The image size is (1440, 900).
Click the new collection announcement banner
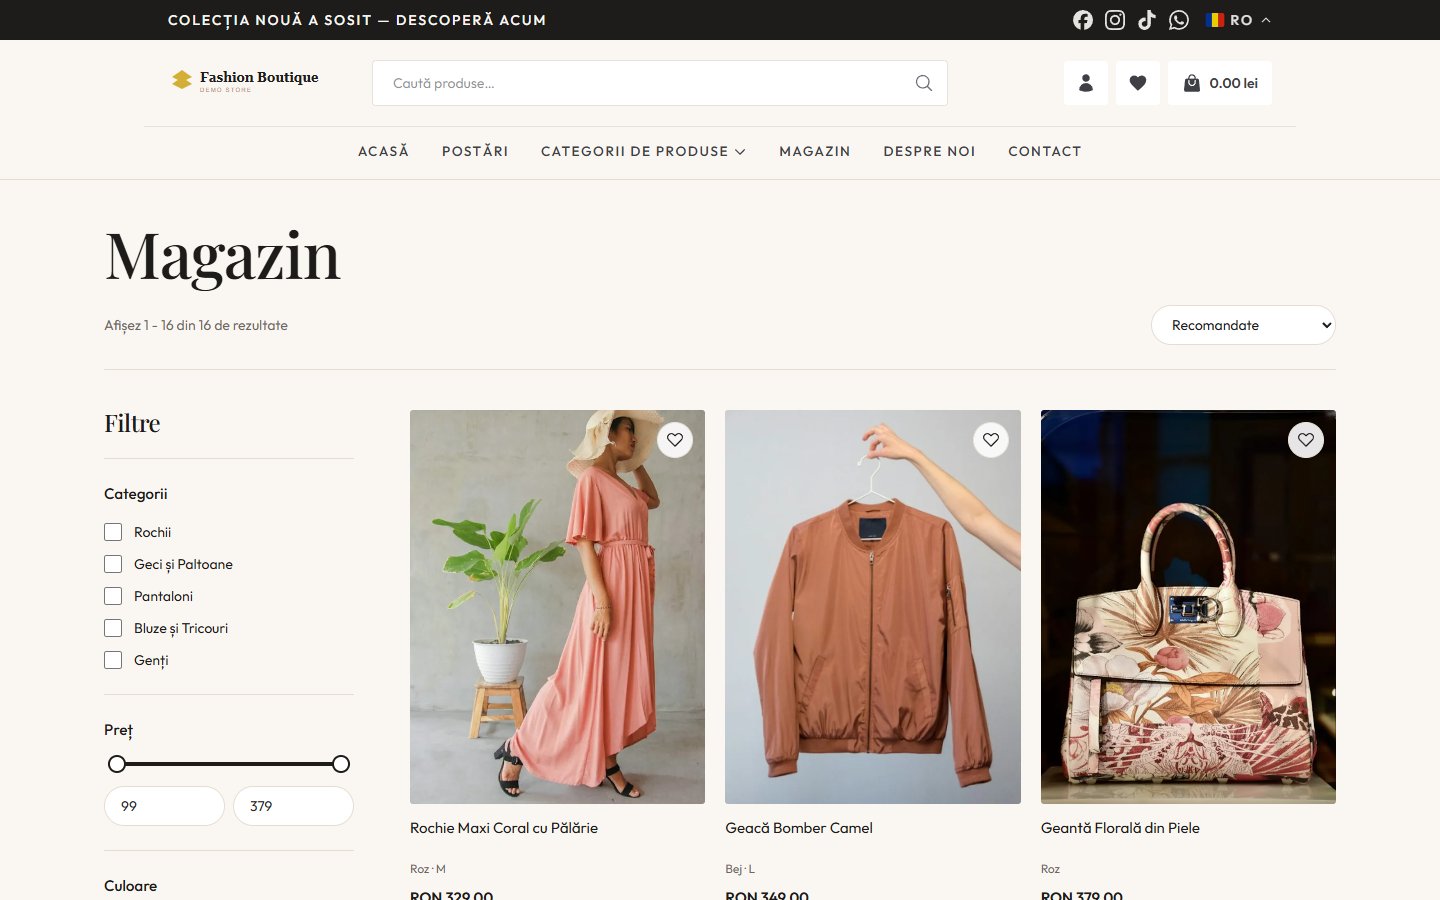(357, 20)
